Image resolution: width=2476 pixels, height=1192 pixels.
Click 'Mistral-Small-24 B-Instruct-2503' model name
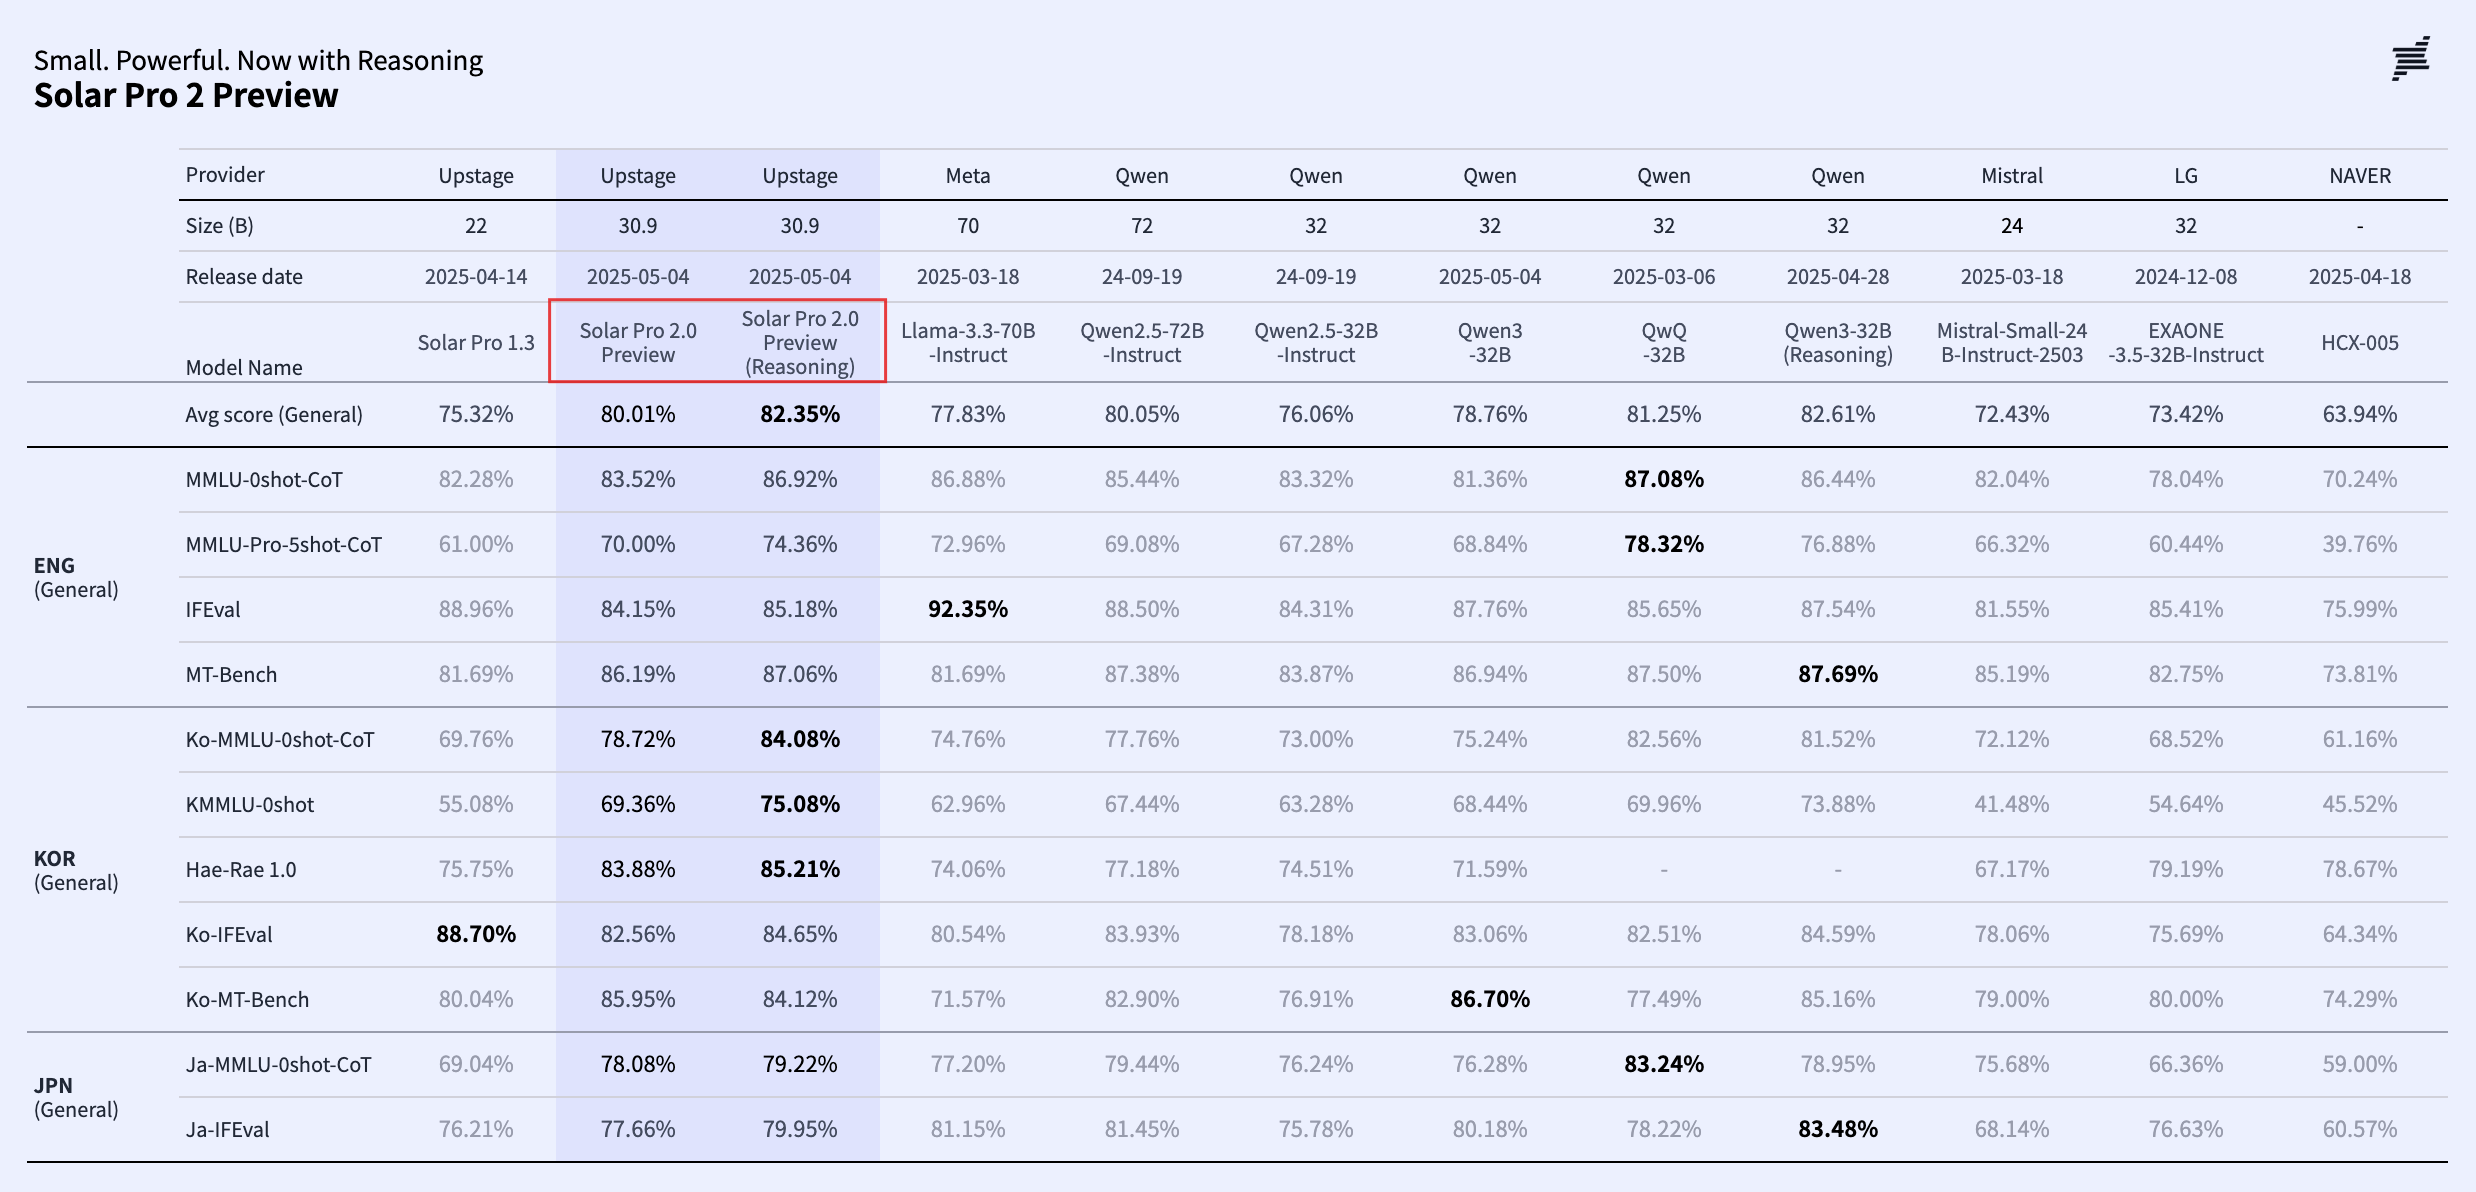tap(2012, 343)
